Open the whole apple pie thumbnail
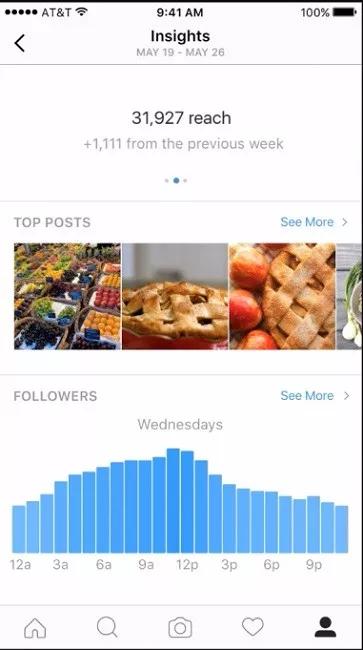Image resolution: width=363 pixels, height=650 pixels. pyautogui.click(x=175, y=296)
